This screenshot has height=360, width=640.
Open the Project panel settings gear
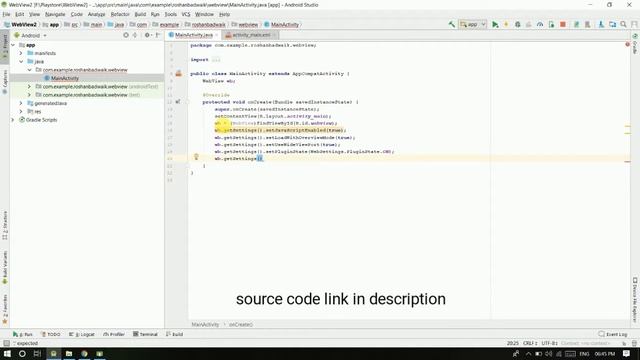coord(147,36)
